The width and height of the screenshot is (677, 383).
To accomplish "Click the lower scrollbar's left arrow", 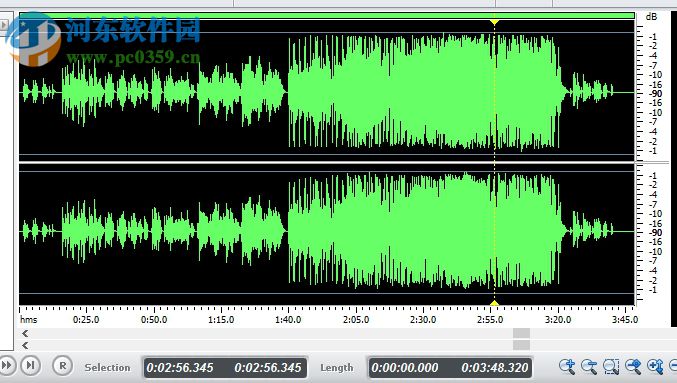I will [x=25, y=345].
